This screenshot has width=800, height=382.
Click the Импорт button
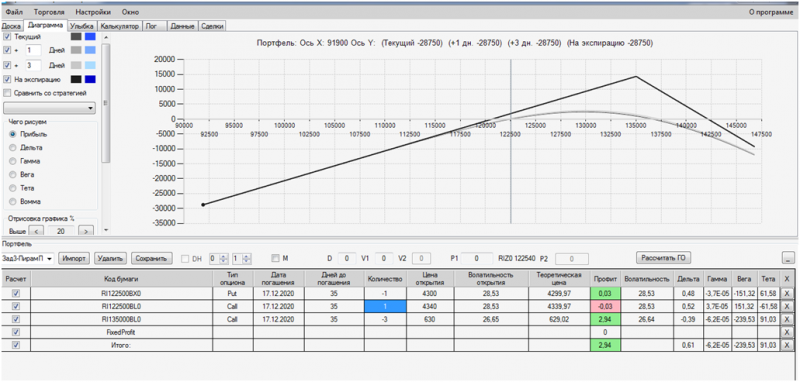(74, 259)
